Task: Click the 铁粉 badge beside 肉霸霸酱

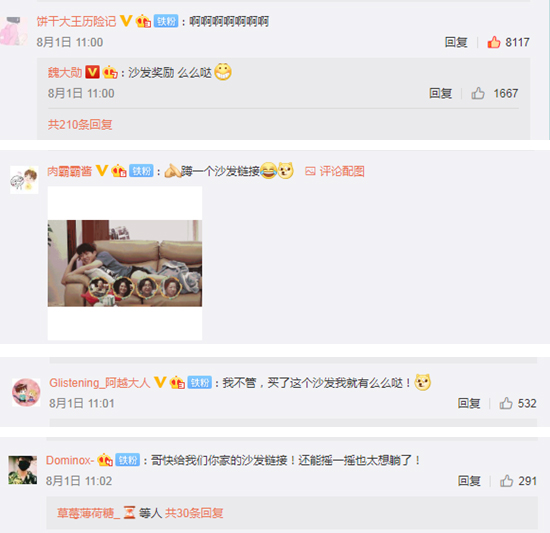Action: (141, 171)
